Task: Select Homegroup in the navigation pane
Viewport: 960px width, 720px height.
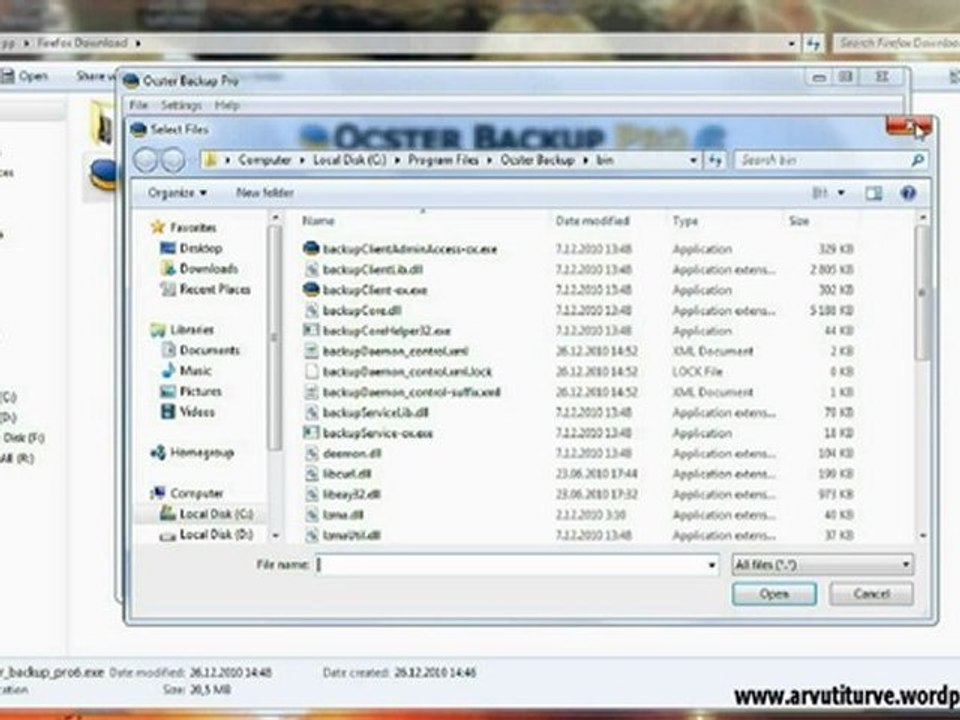Action: tap(202, 452)
